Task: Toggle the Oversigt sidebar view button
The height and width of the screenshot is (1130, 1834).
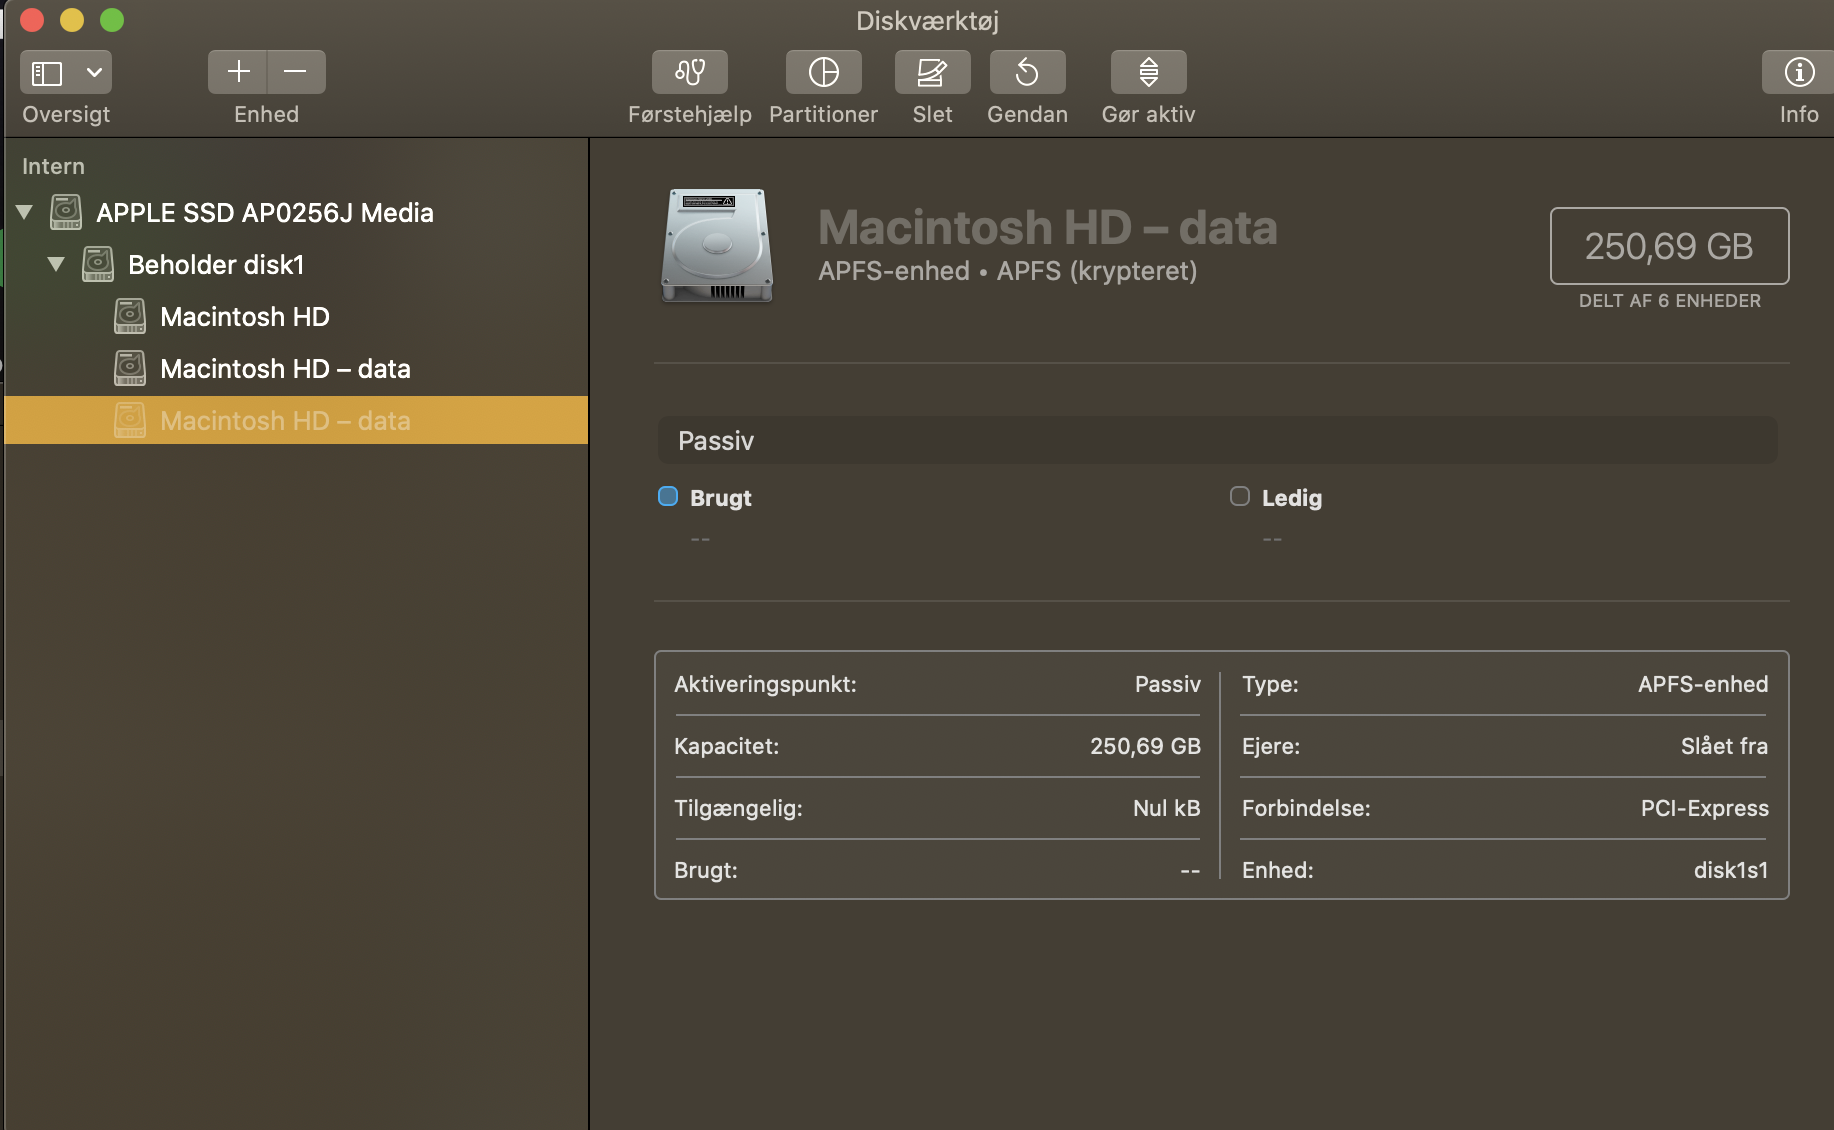Action: point(47,72)
